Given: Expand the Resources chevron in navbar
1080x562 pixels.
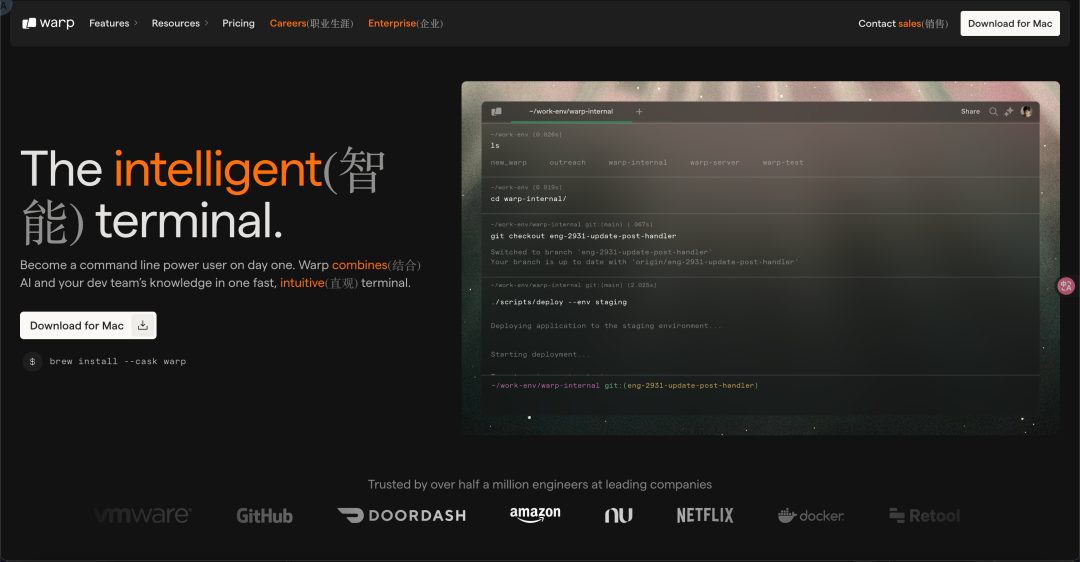Looking at the screenshot, I should click(x=206, y=23).
